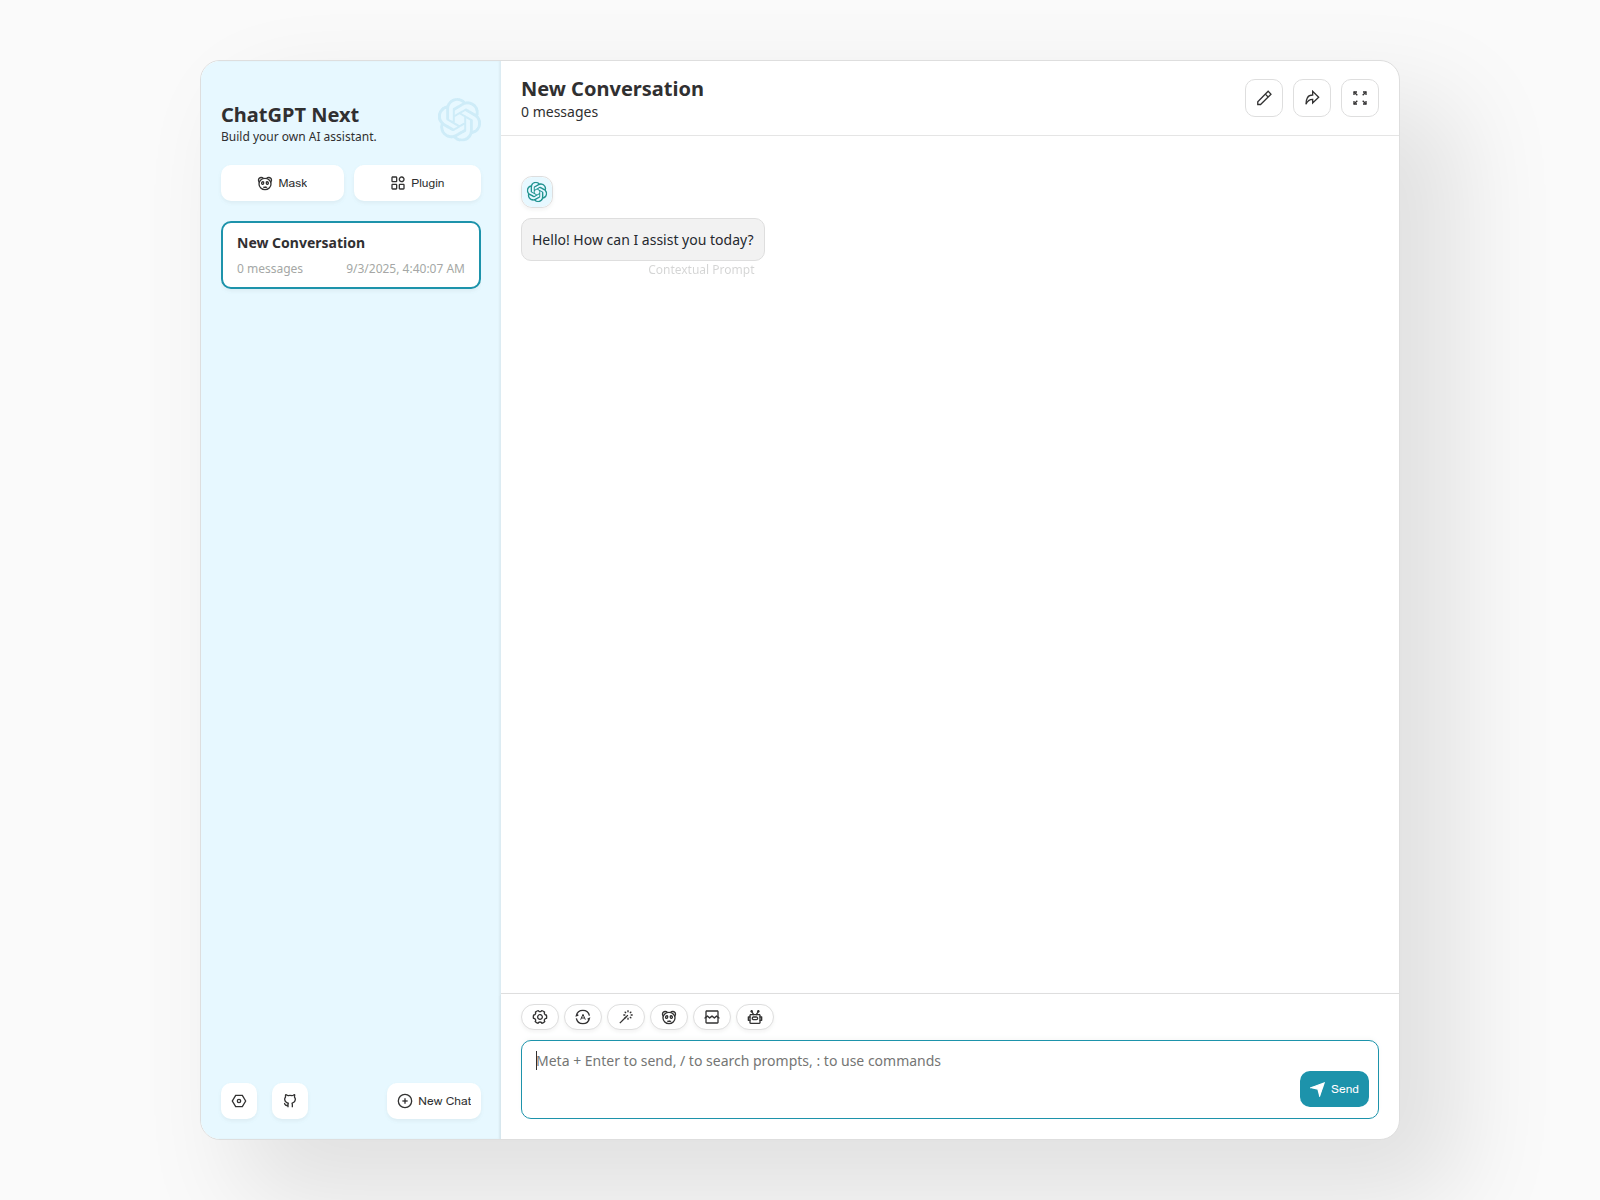This screenshot has width=1600, height=1200.
Task: Click the clear context break icon
Action: point(712,1017)
